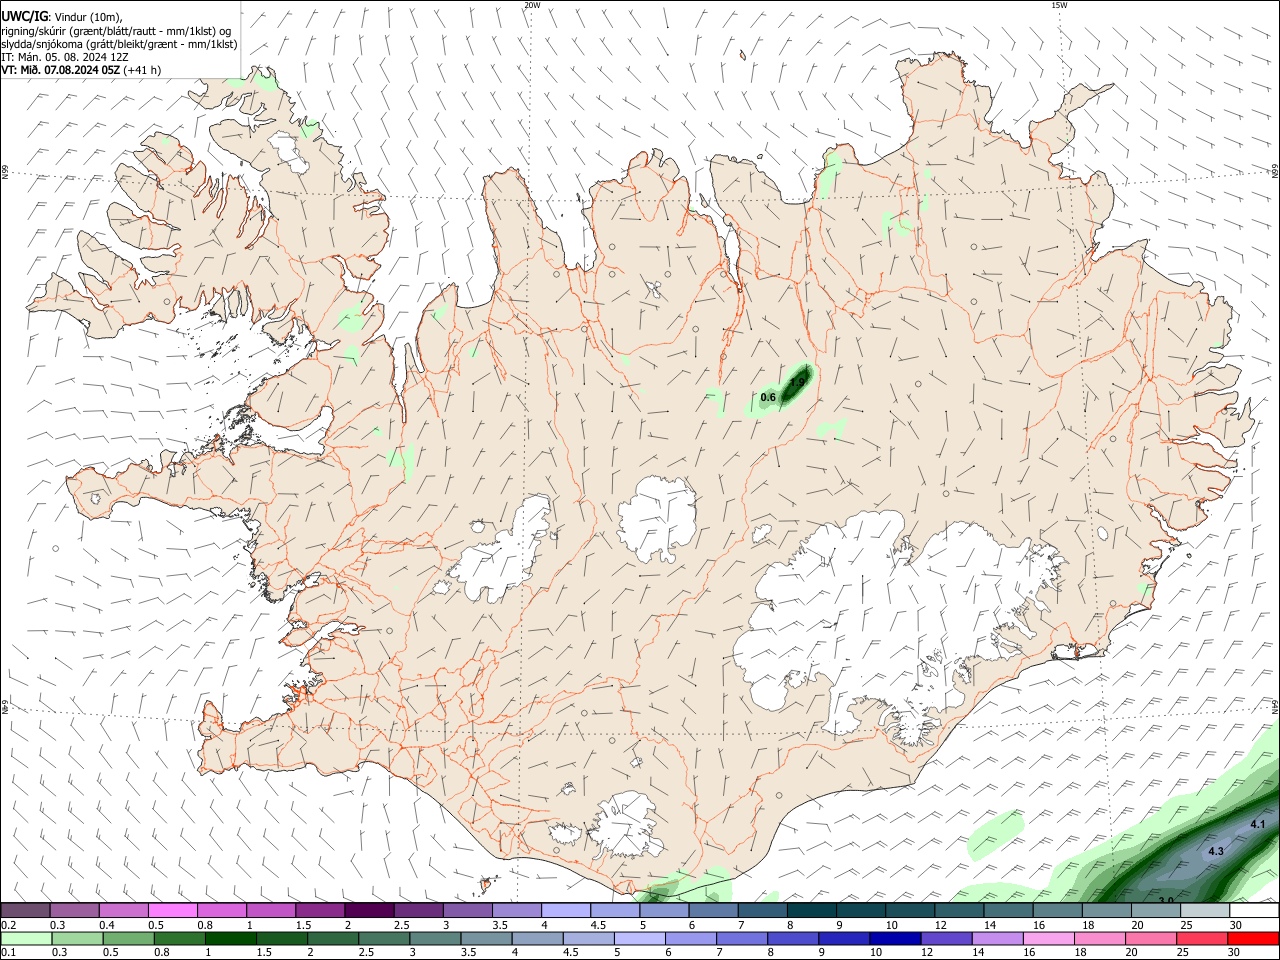Click the 'IT: Mán. 05. 08. 2024 12Z' line
Screen dimensions: 1280x960
click(x=64, y=57)
